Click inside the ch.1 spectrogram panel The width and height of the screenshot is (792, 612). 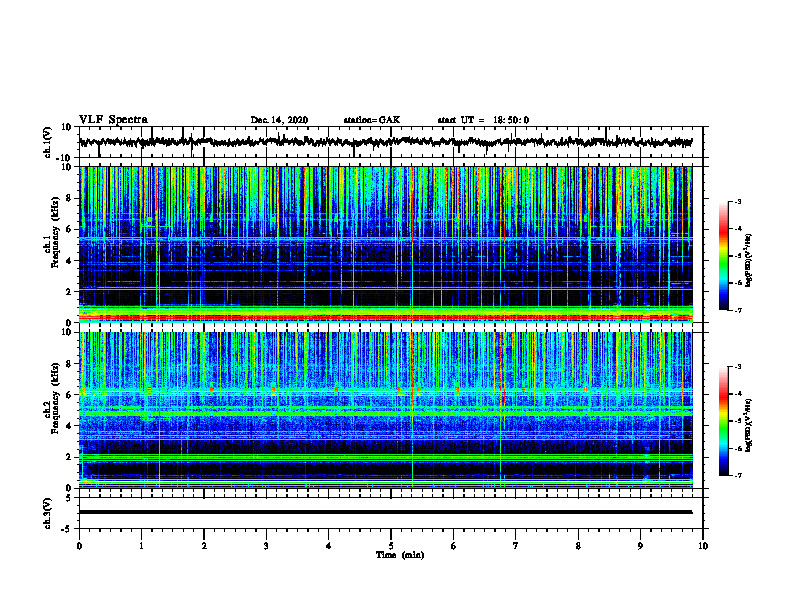(385, 244)
